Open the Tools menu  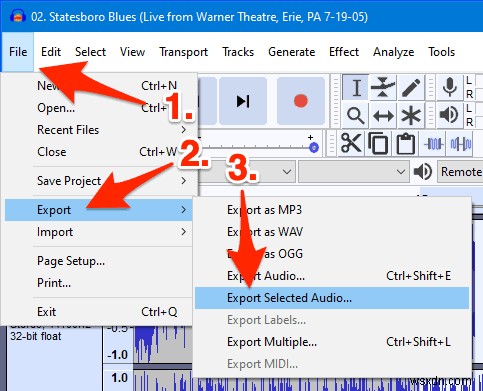coord(441,52)
